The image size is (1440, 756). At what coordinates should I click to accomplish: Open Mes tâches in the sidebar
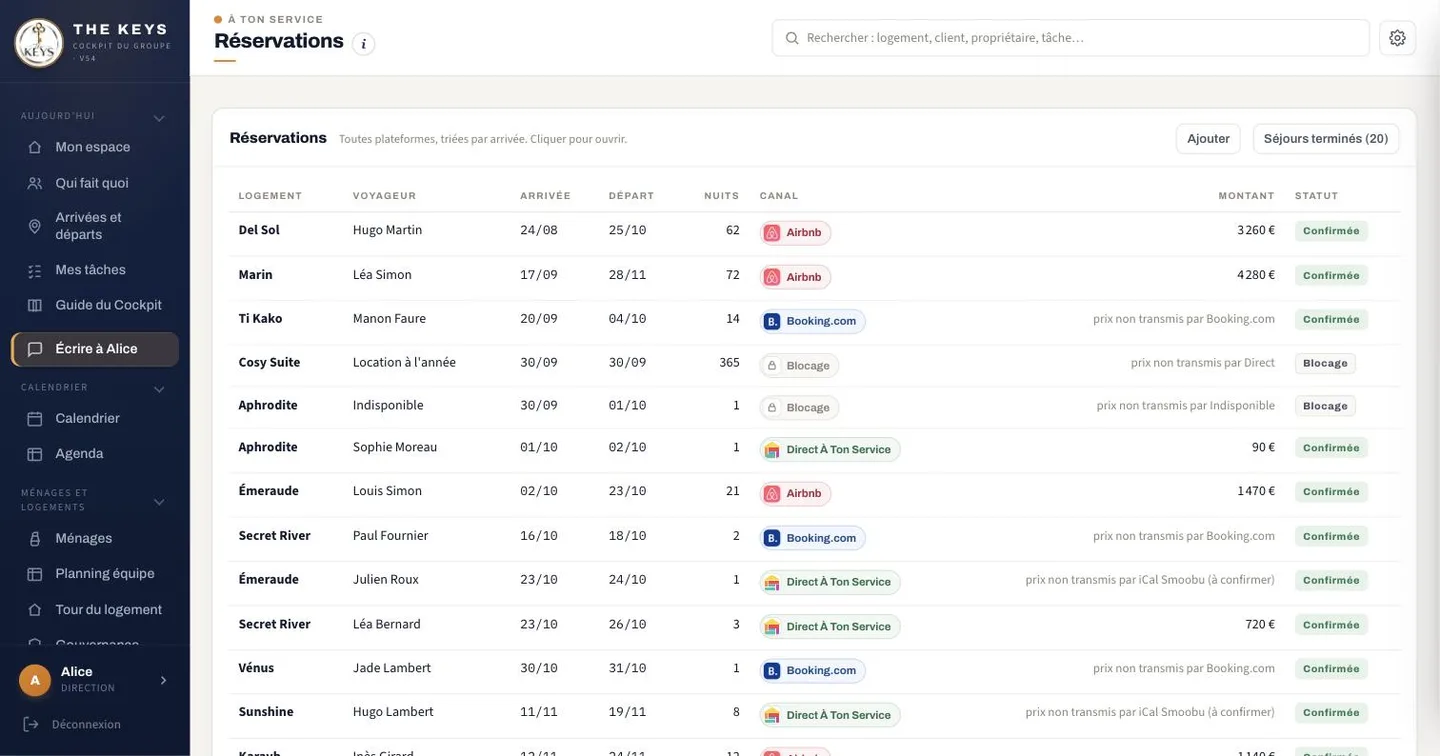(95, 270)
